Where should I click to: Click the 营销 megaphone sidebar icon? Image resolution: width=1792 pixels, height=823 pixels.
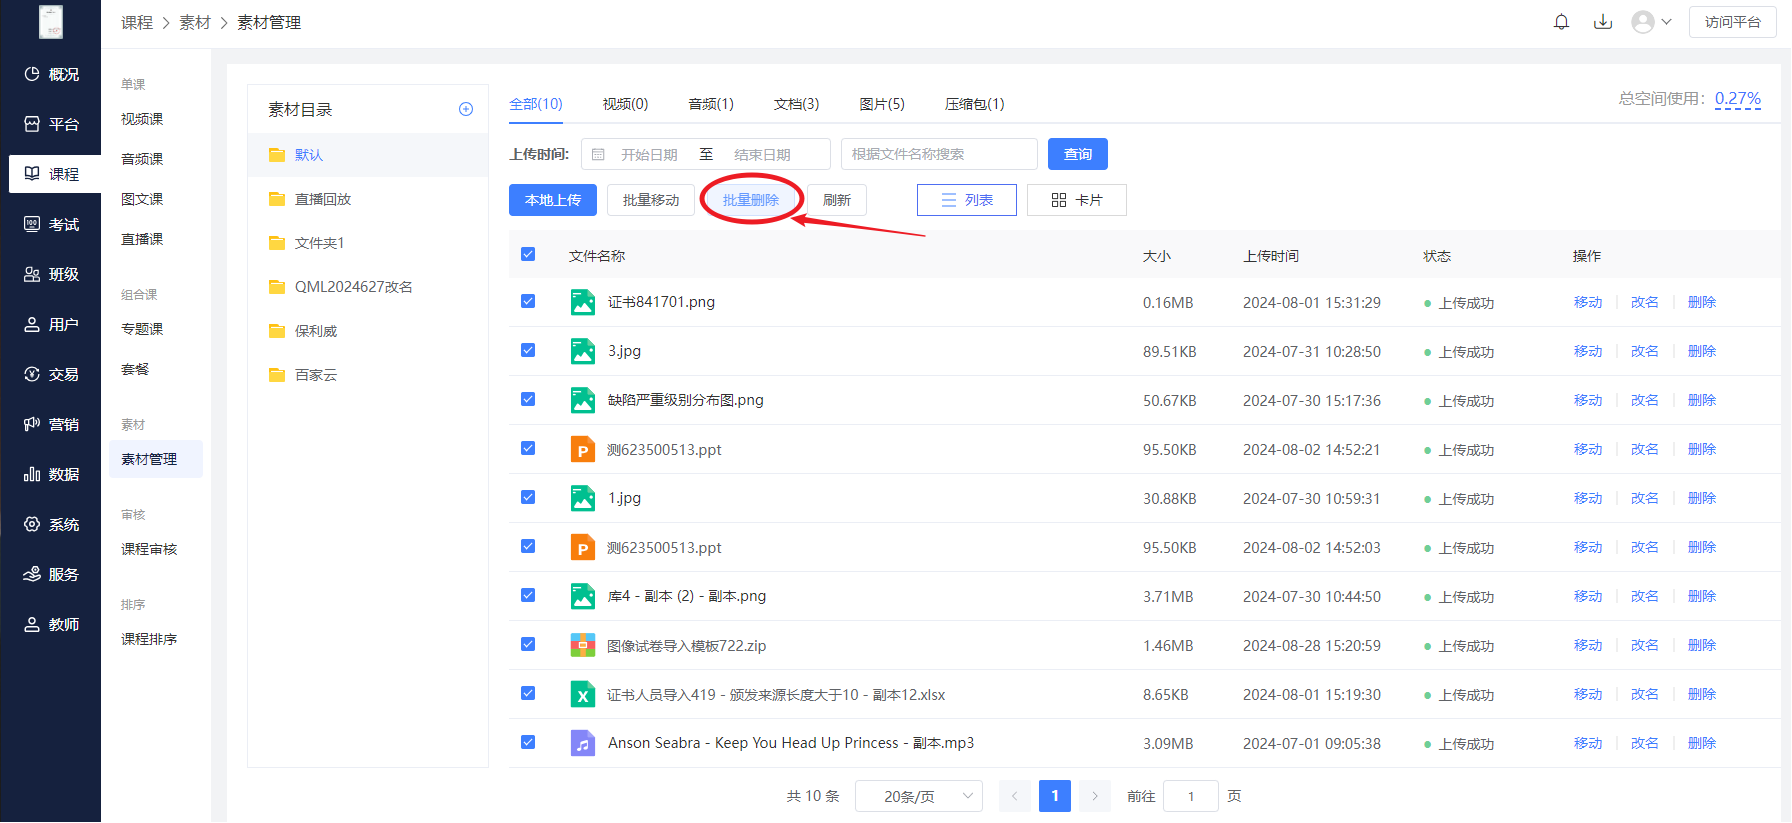point(32,424)
